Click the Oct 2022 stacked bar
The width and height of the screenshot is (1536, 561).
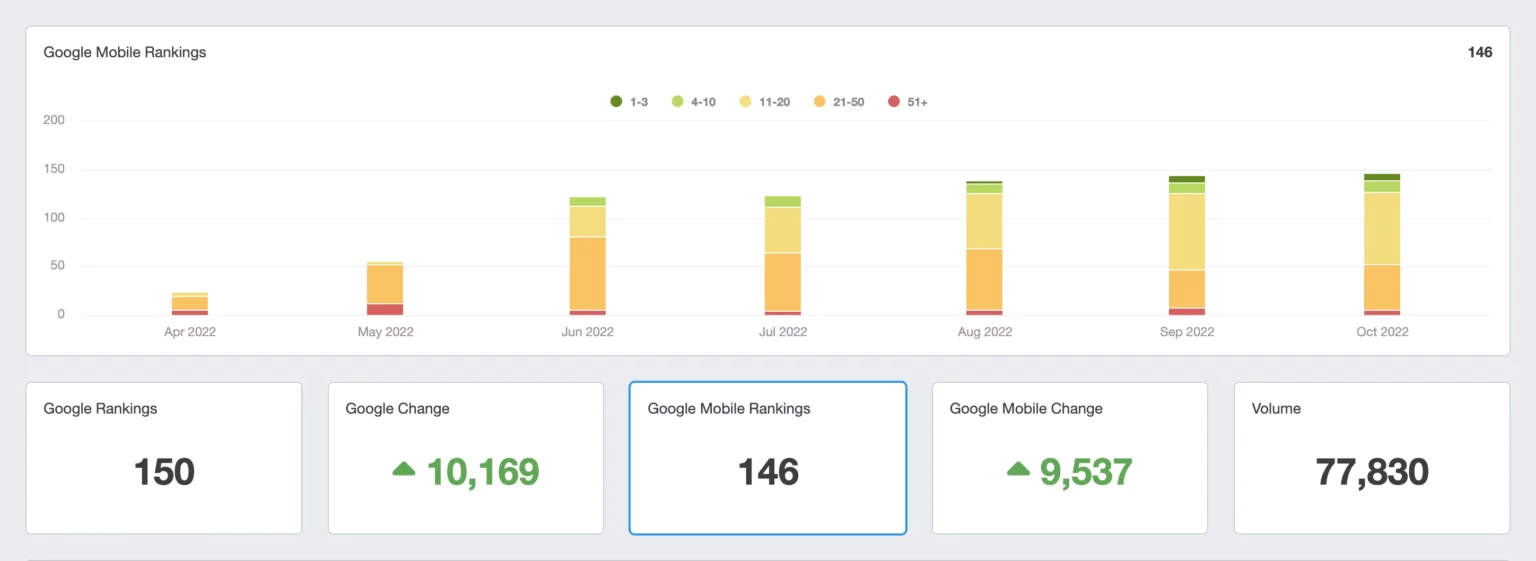point(1382,245)
